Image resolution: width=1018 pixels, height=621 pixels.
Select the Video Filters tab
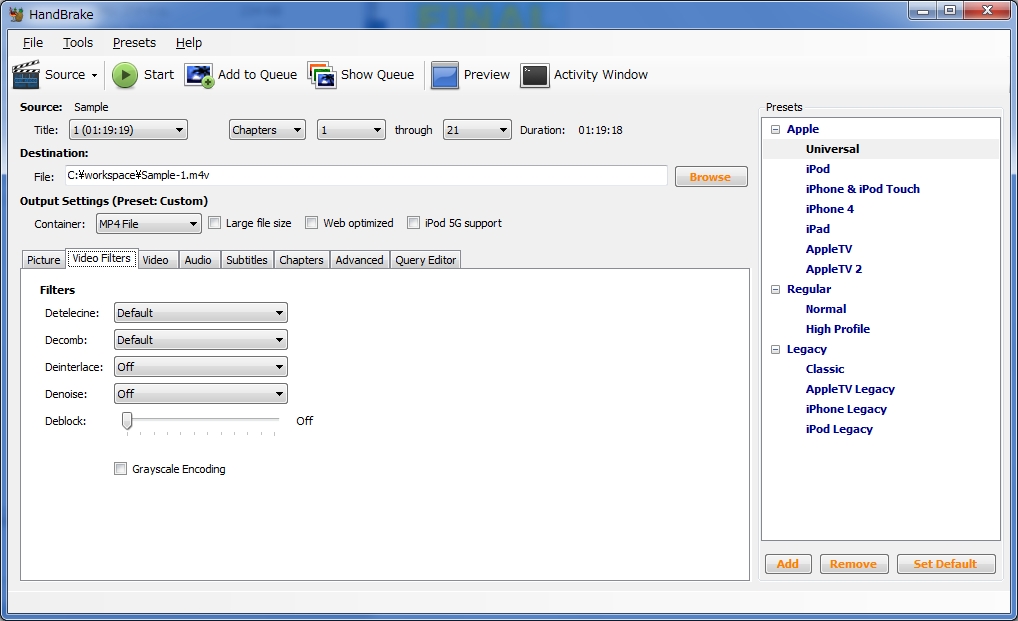tap(101, 258)
